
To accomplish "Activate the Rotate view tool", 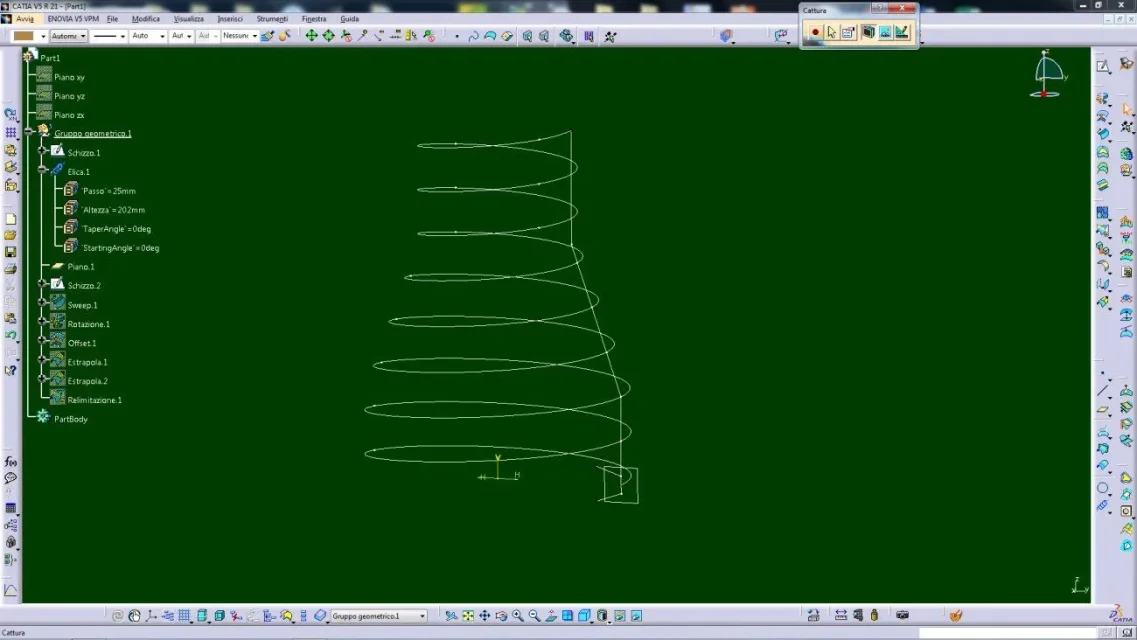I will point(500,615).
